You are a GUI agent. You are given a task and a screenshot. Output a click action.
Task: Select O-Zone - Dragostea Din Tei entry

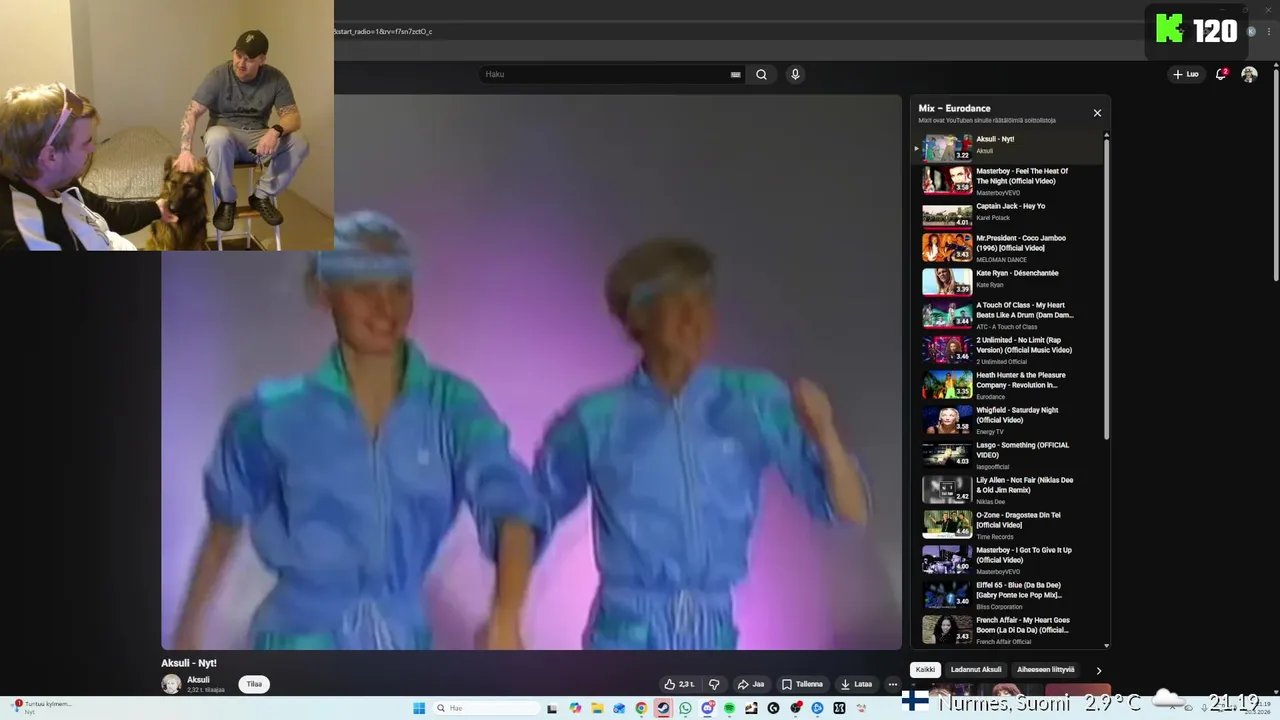[x=1007, y=525]
